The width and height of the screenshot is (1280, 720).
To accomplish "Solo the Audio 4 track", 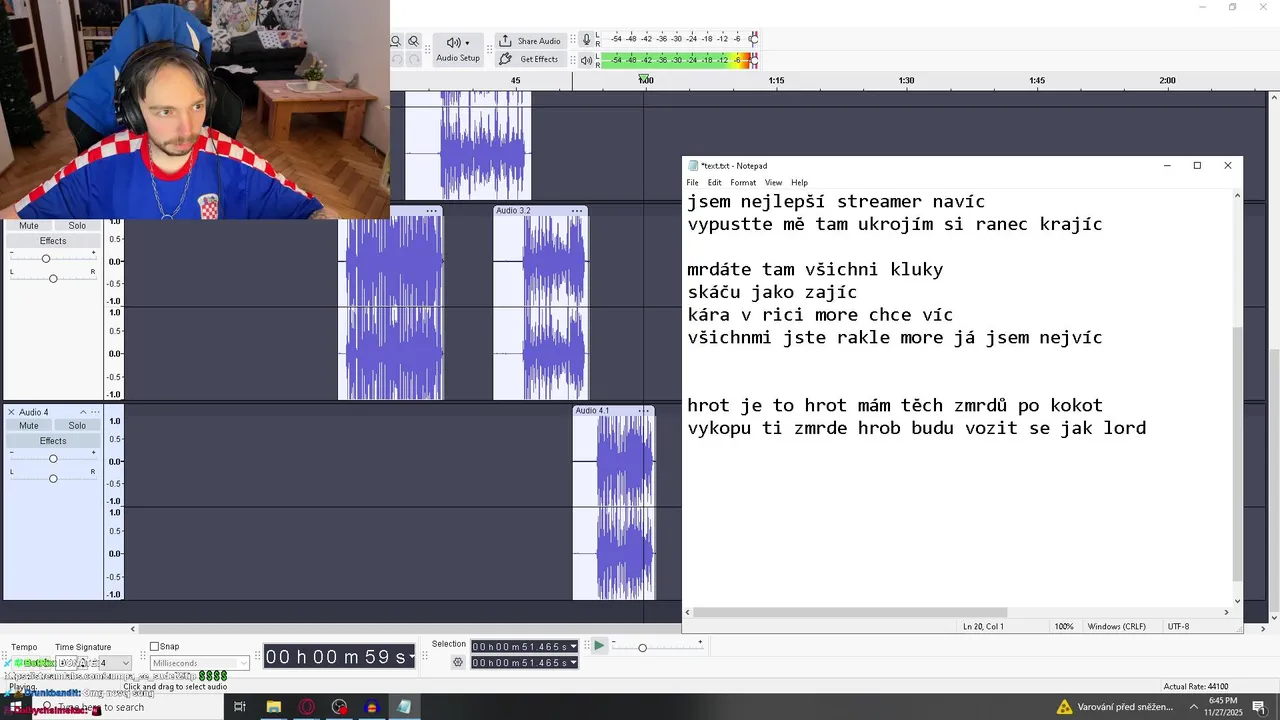I will point(77,425).
